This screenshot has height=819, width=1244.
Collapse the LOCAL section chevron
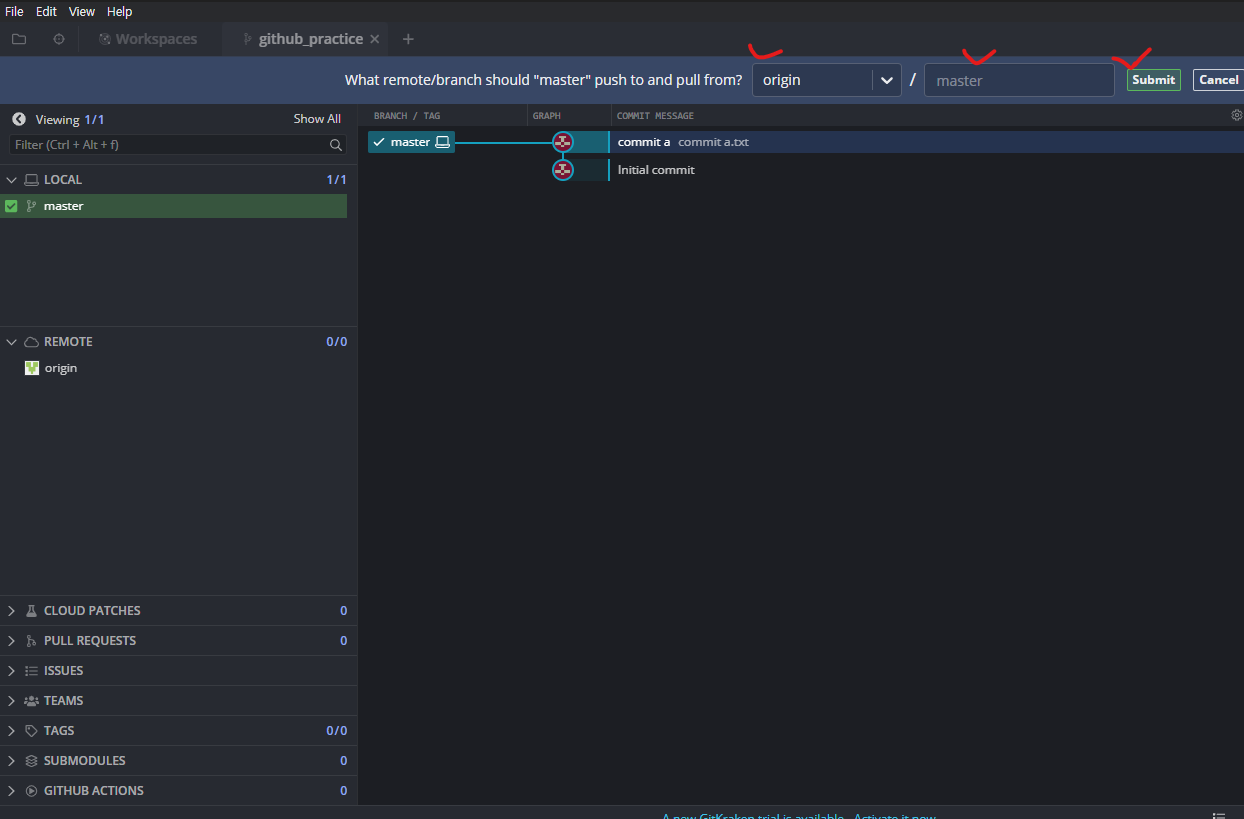pyautogui.click(x=12, y=180)
